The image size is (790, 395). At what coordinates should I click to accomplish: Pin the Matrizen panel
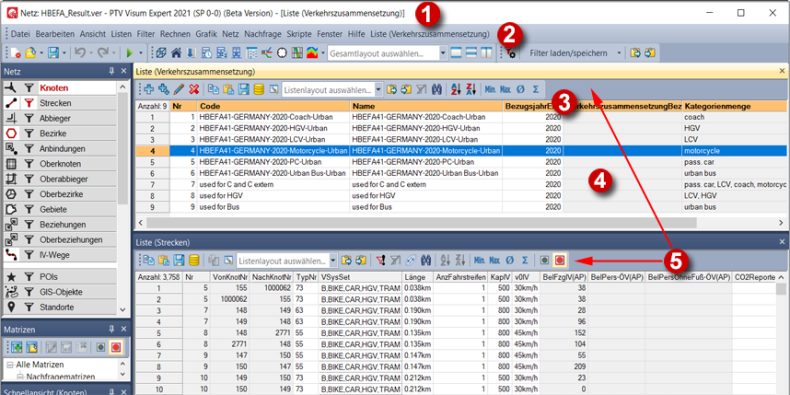(112, 328)
